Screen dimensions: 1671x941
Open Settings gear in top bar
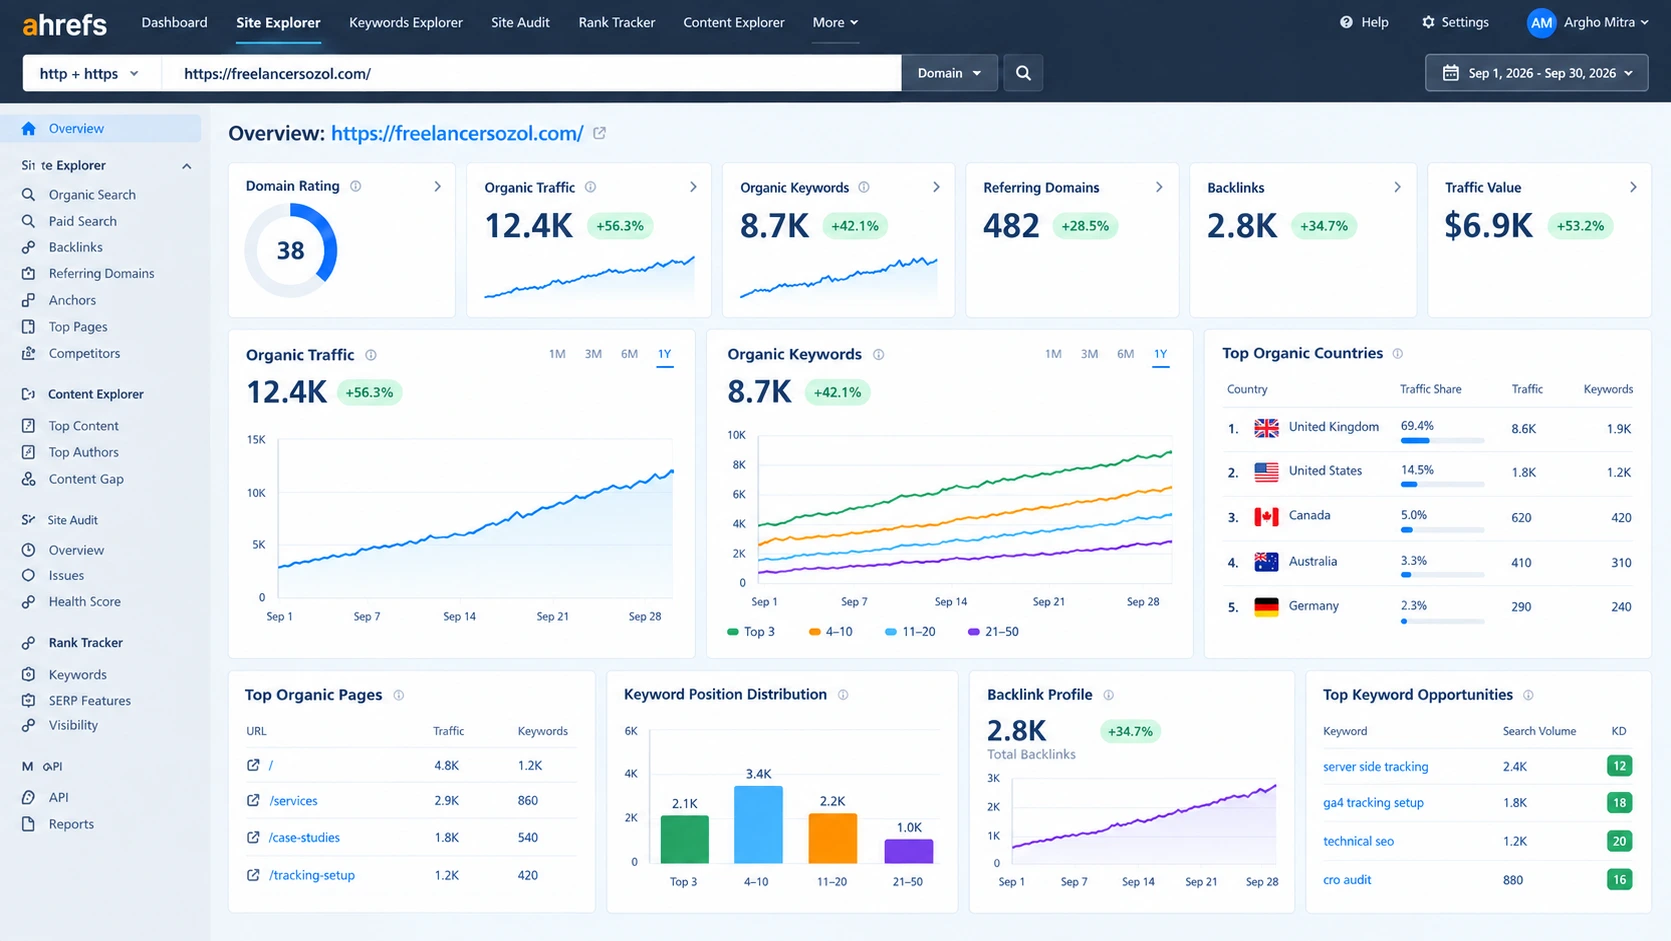click(1428, 22)
